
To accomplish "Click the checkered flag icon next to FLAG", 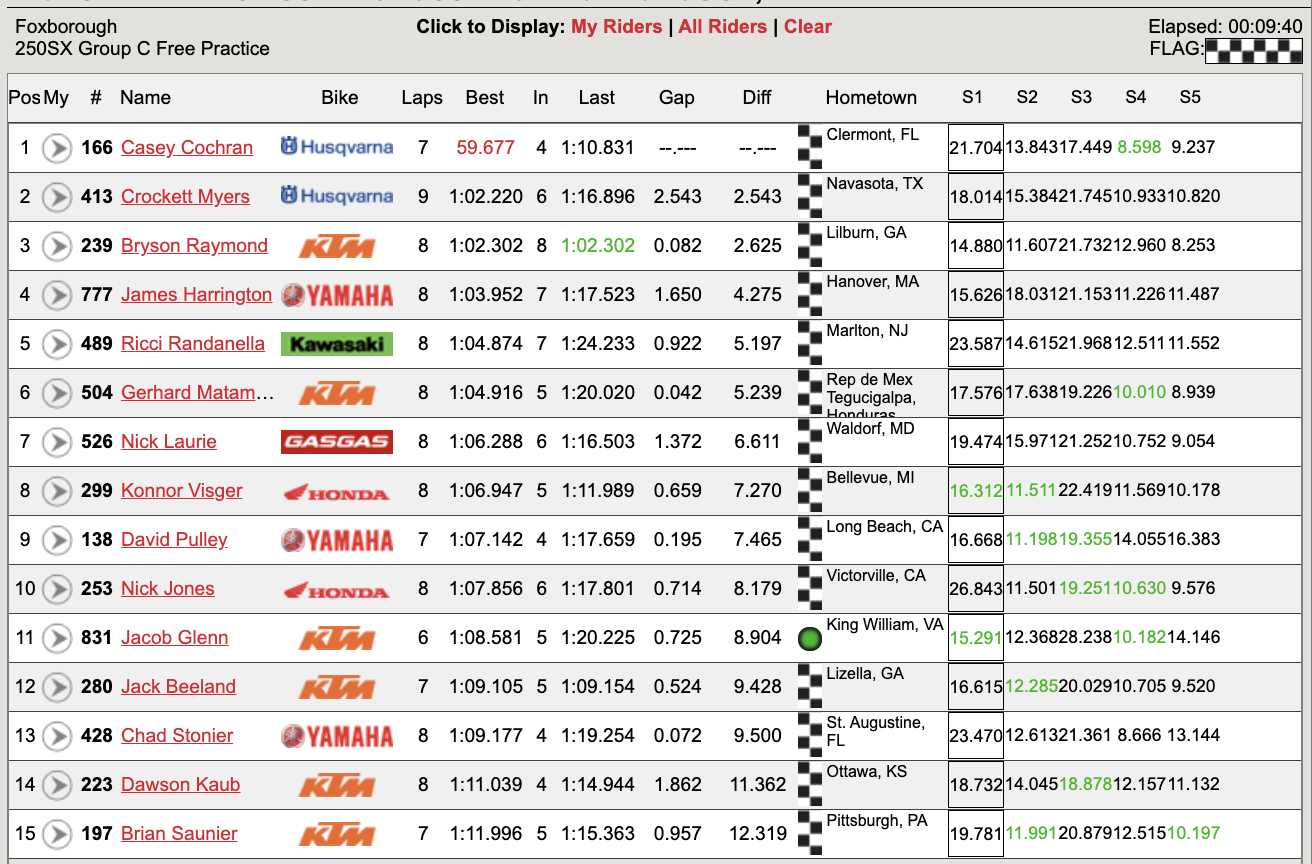I will 1253,49.
